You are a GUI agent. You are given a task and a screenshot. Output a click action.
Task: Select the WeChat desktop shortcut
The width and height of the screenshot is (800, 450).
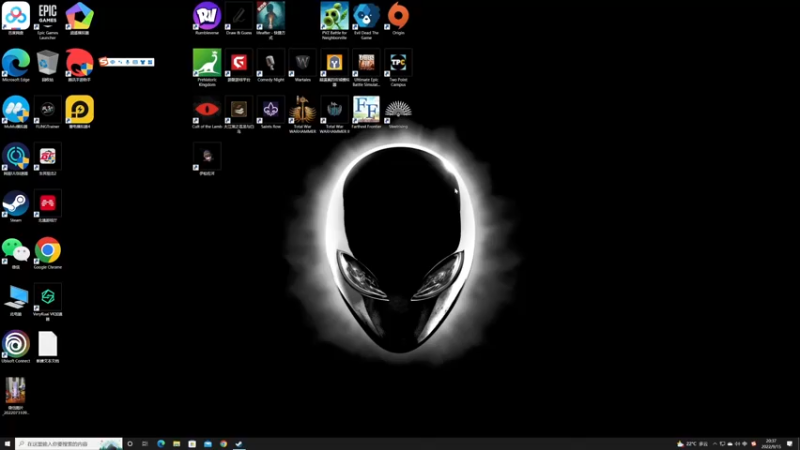[16, 253]
